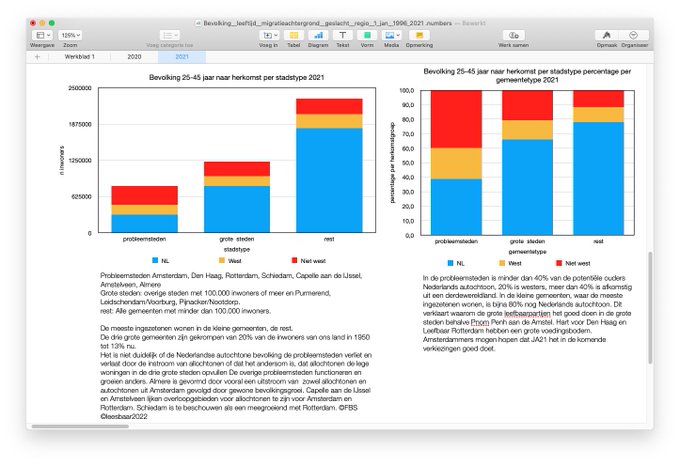Screen dimensions: 680x465
Task: Click paragraph starting De meeste ingezetenen wonen
Action: pyautogui.click(x=236, y=372)
